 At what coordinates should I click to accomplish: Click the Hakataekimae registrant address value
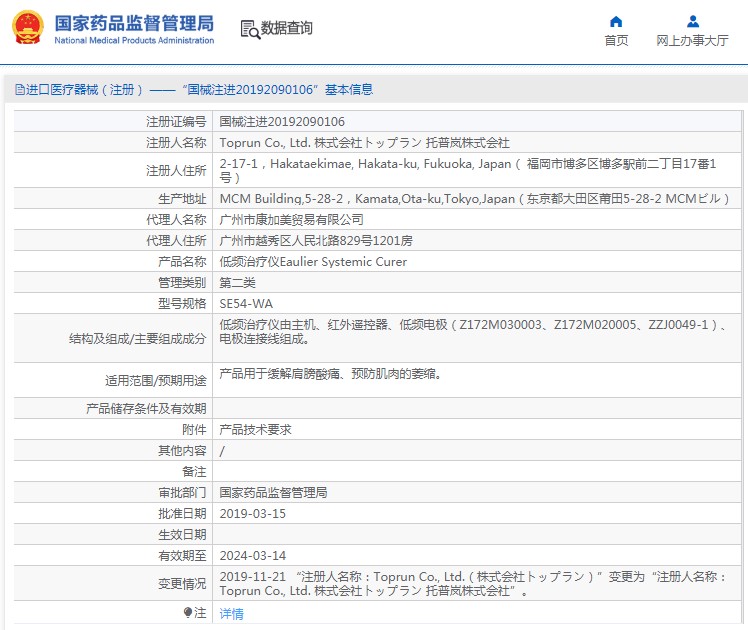point(468,170)
